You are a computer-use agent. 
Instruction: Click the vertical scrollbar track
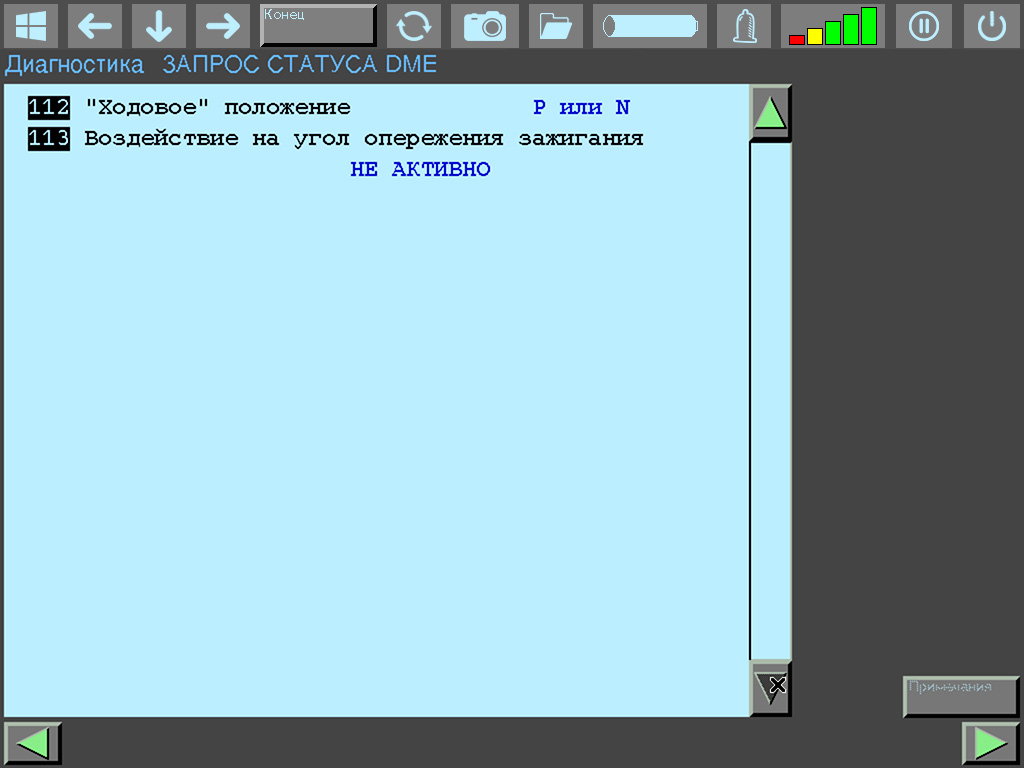click(x=770, y=400)
